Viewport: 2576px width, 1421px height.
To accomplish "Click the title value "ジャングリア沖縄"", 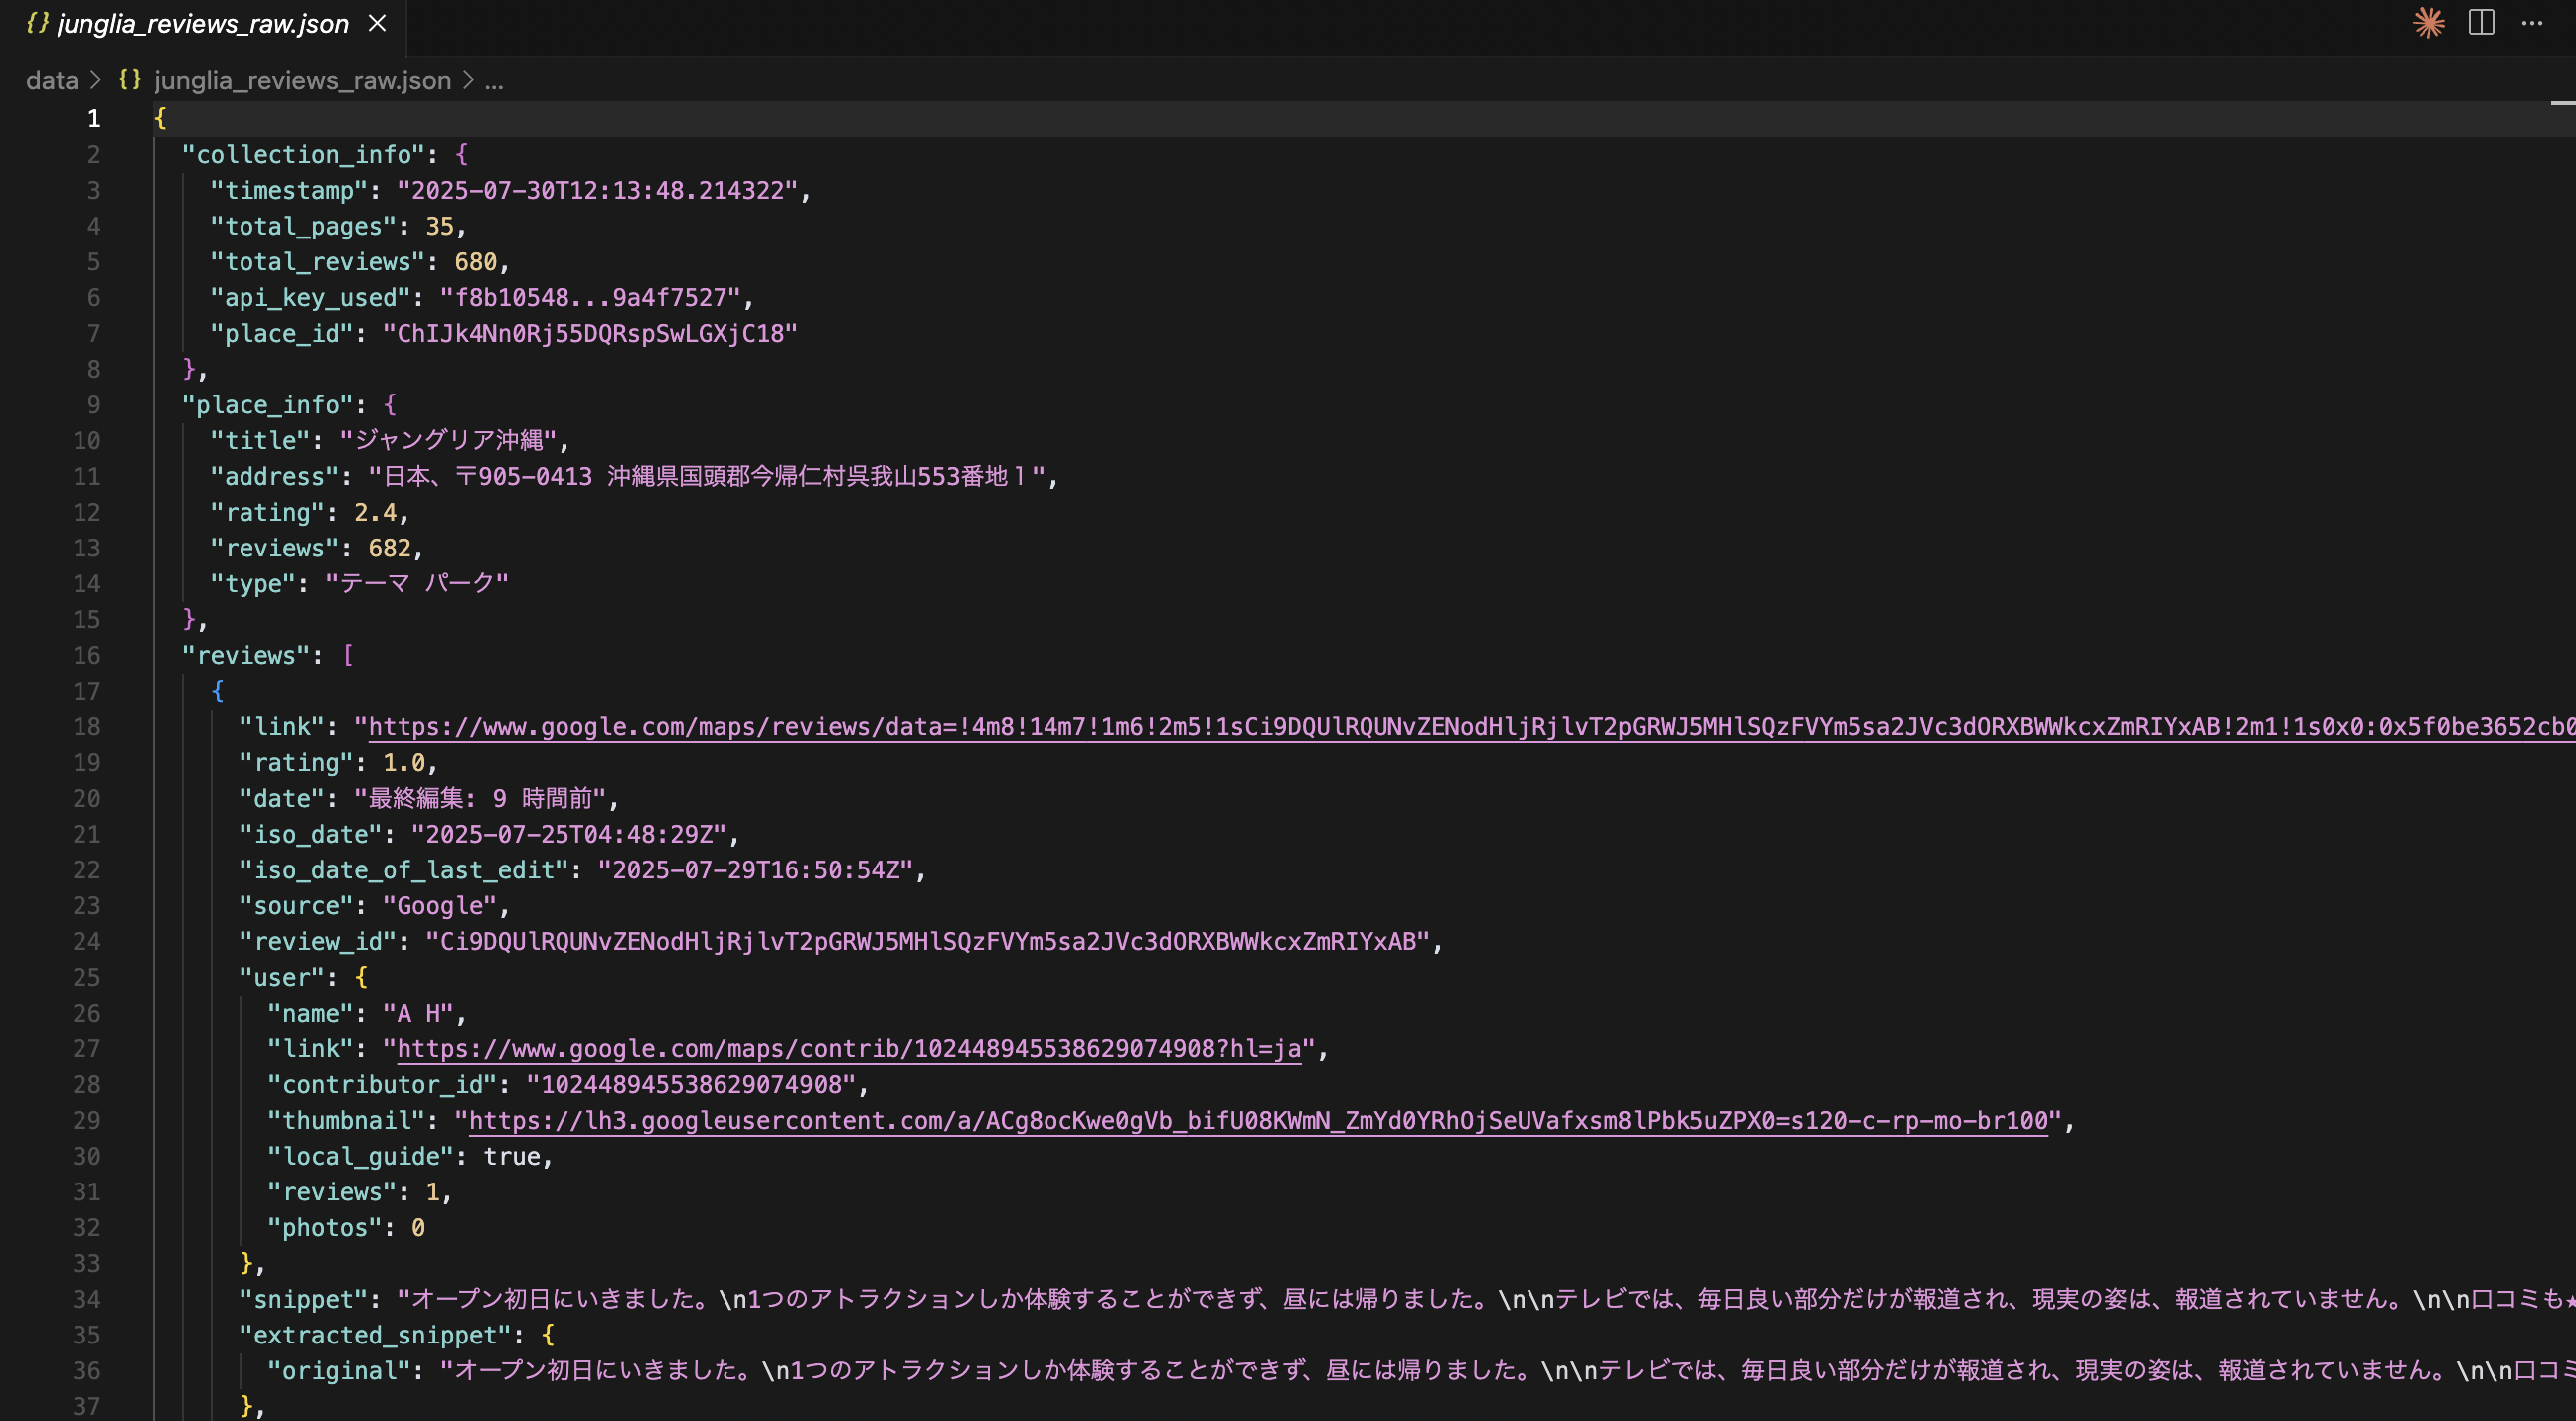I will click(x=447, y=441).
